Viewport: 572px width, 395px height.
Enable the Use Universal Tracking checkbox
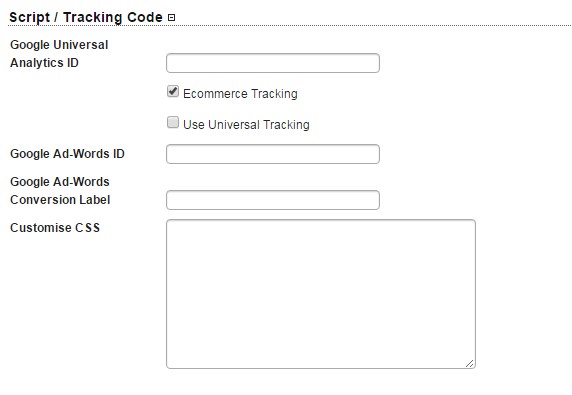[x=173, y=122]
